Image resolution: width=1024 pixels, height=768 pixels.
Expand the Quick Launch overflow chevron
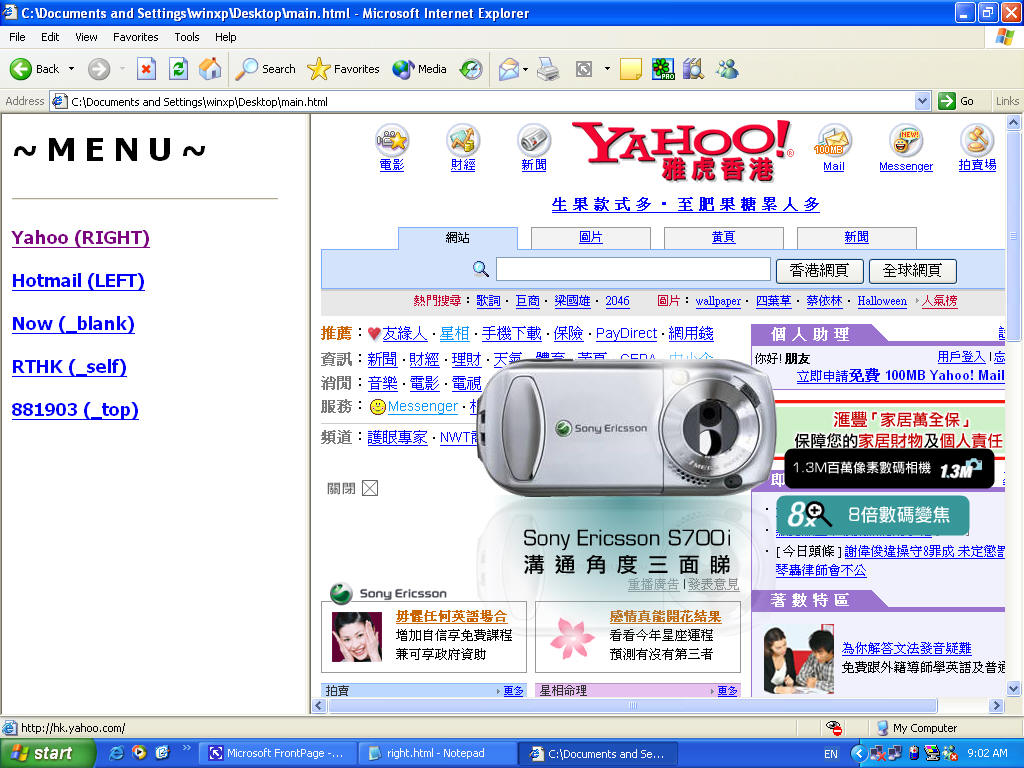tap(186, 748)
